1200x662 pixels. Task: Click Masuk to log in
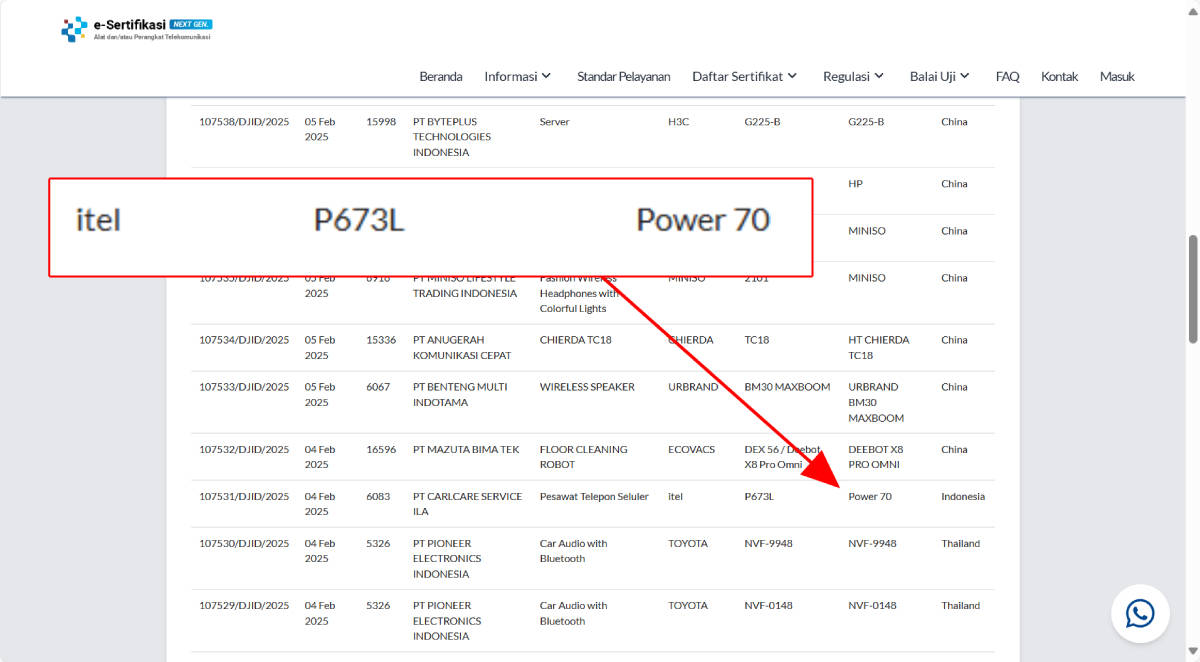pyautogui.click(x=1117, y=76)
